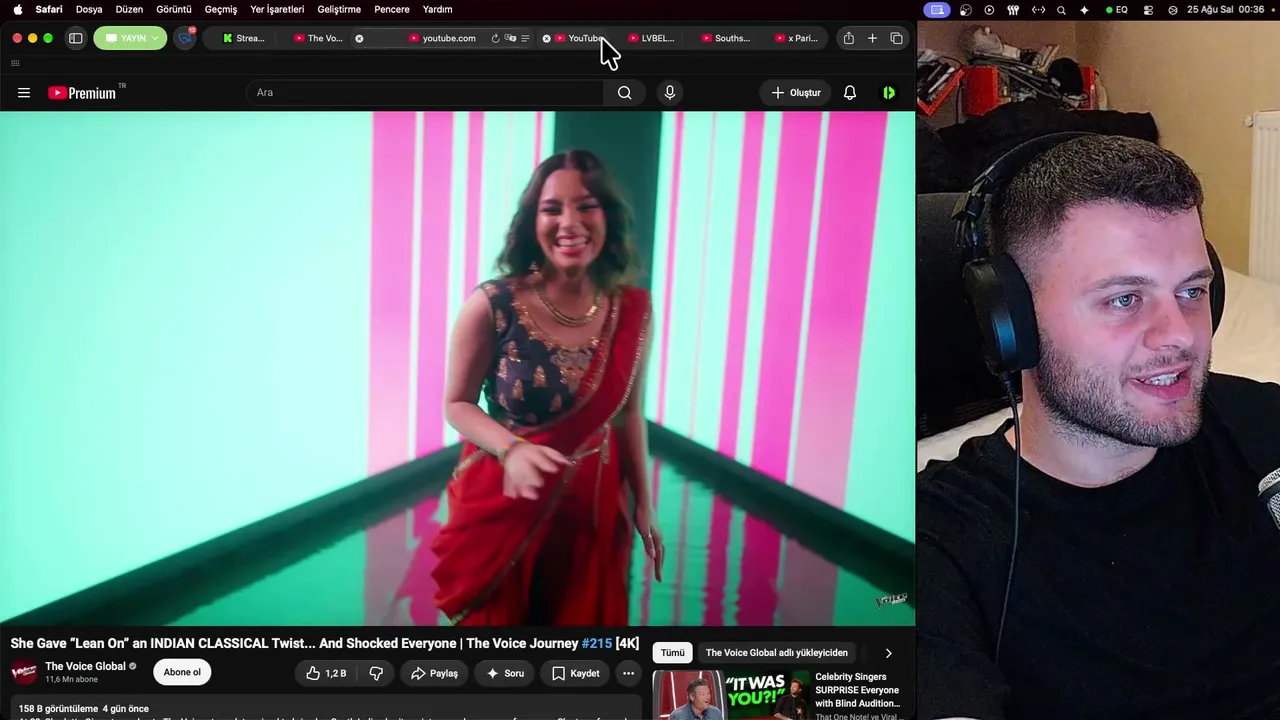Show Safari tab overview

click(896, 38)
